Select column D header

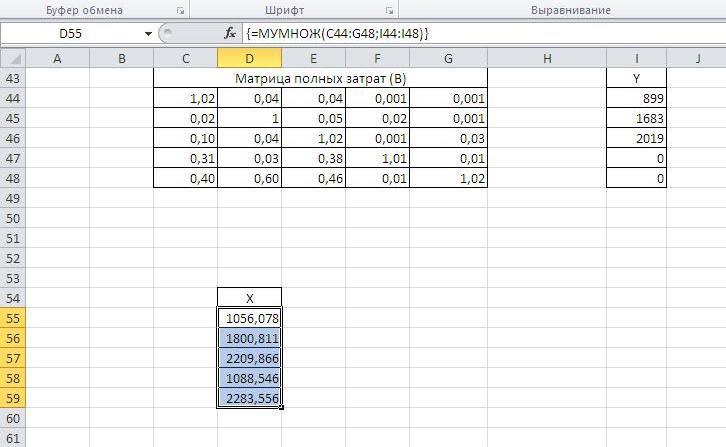249,59
